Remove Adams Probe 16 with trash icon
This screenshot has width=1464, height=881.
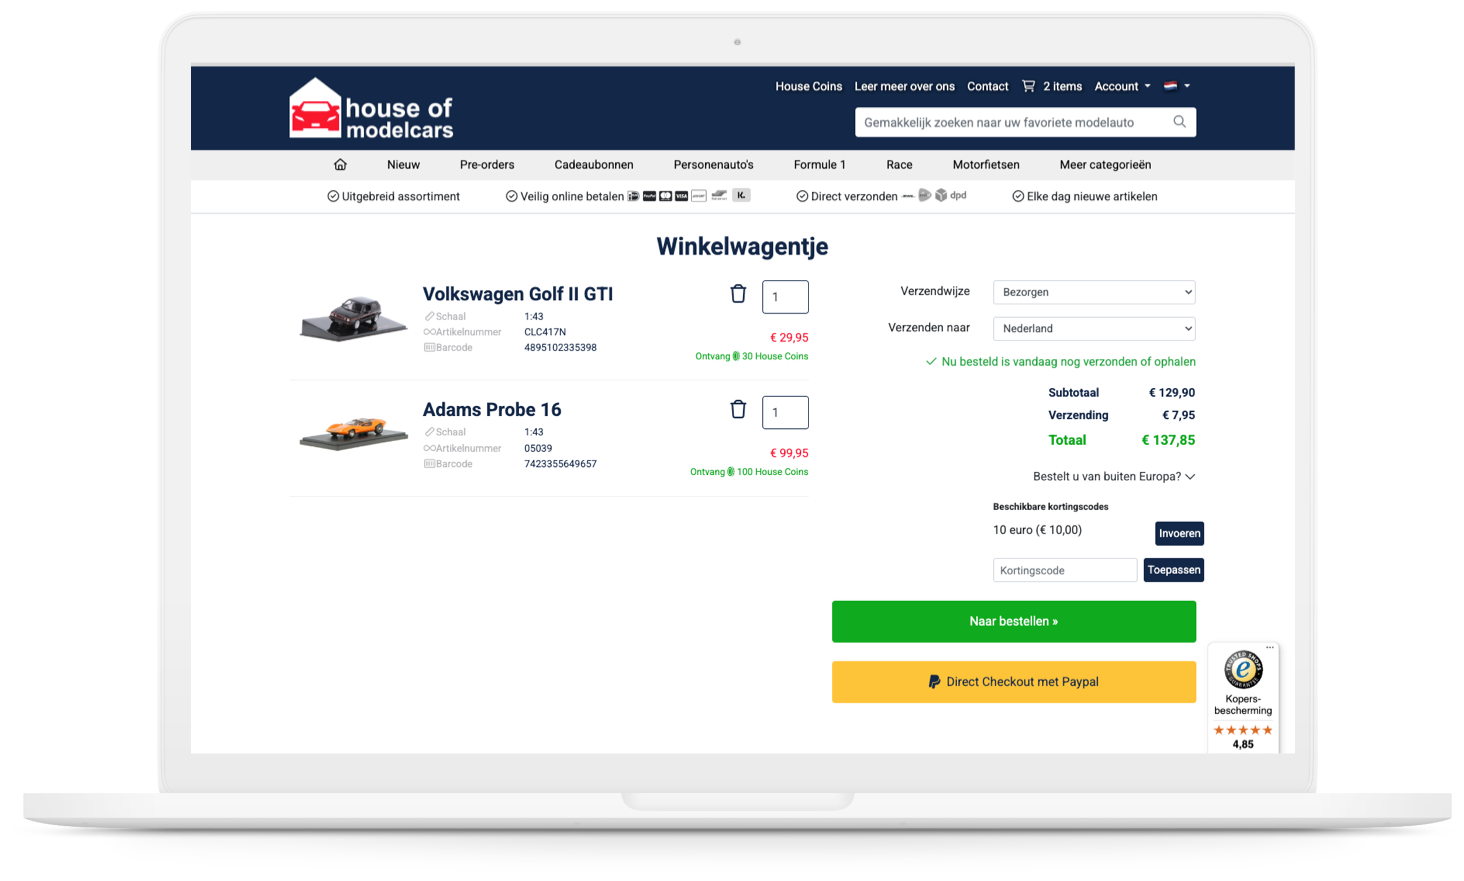[x=738, y=410]
